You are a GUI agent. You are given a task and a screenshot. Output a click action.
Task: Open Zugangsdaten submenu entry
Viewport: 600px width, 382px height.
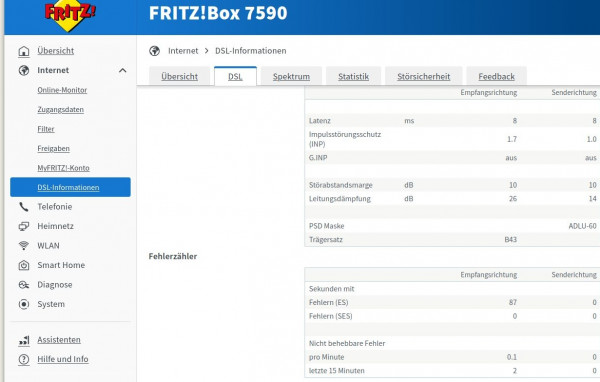60,109
